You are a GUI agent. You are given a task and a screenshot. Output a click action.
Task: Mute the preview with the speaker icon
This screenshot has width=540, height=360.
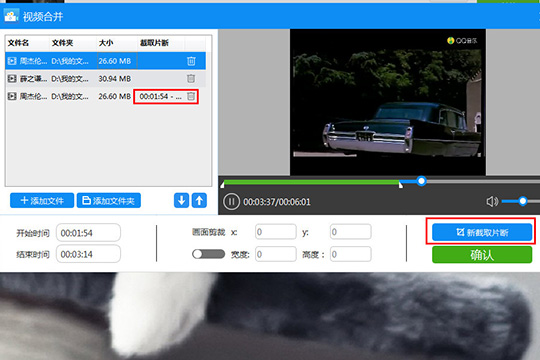(492, 201)
